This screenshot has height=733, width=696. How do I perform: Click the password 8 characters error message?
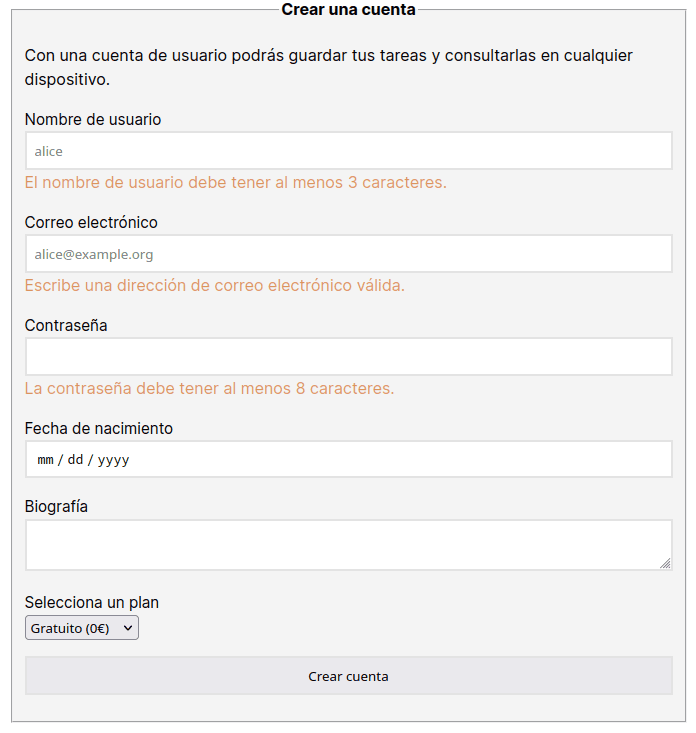point(210,388)
